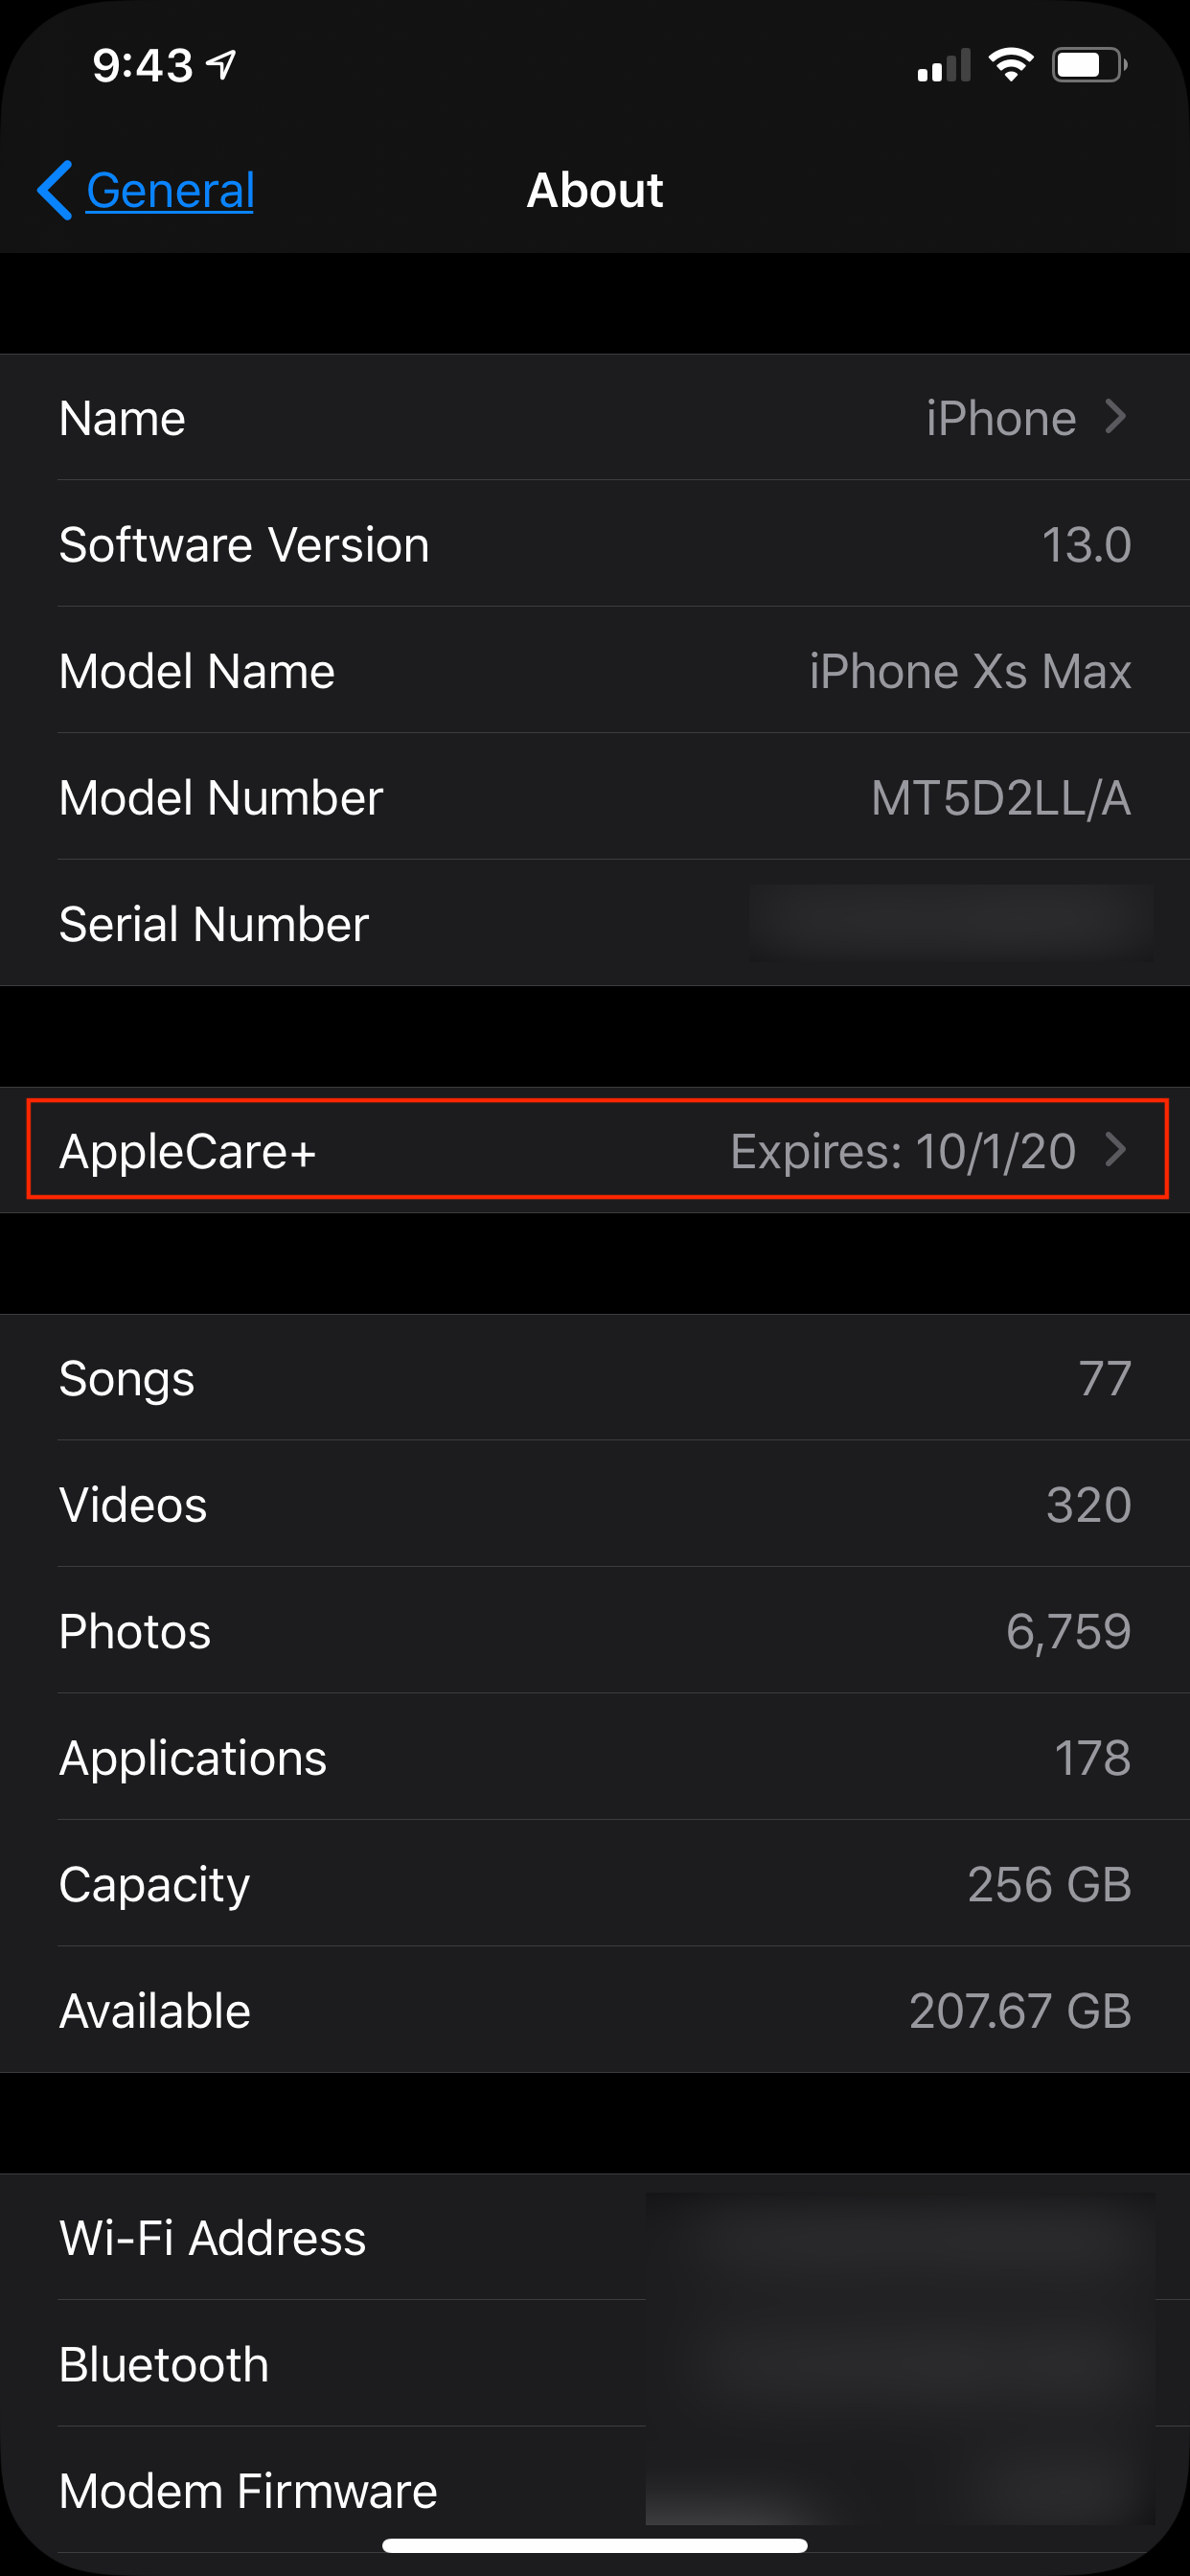
Task: Select the Name iPhone row
Action: click(596, 417)
